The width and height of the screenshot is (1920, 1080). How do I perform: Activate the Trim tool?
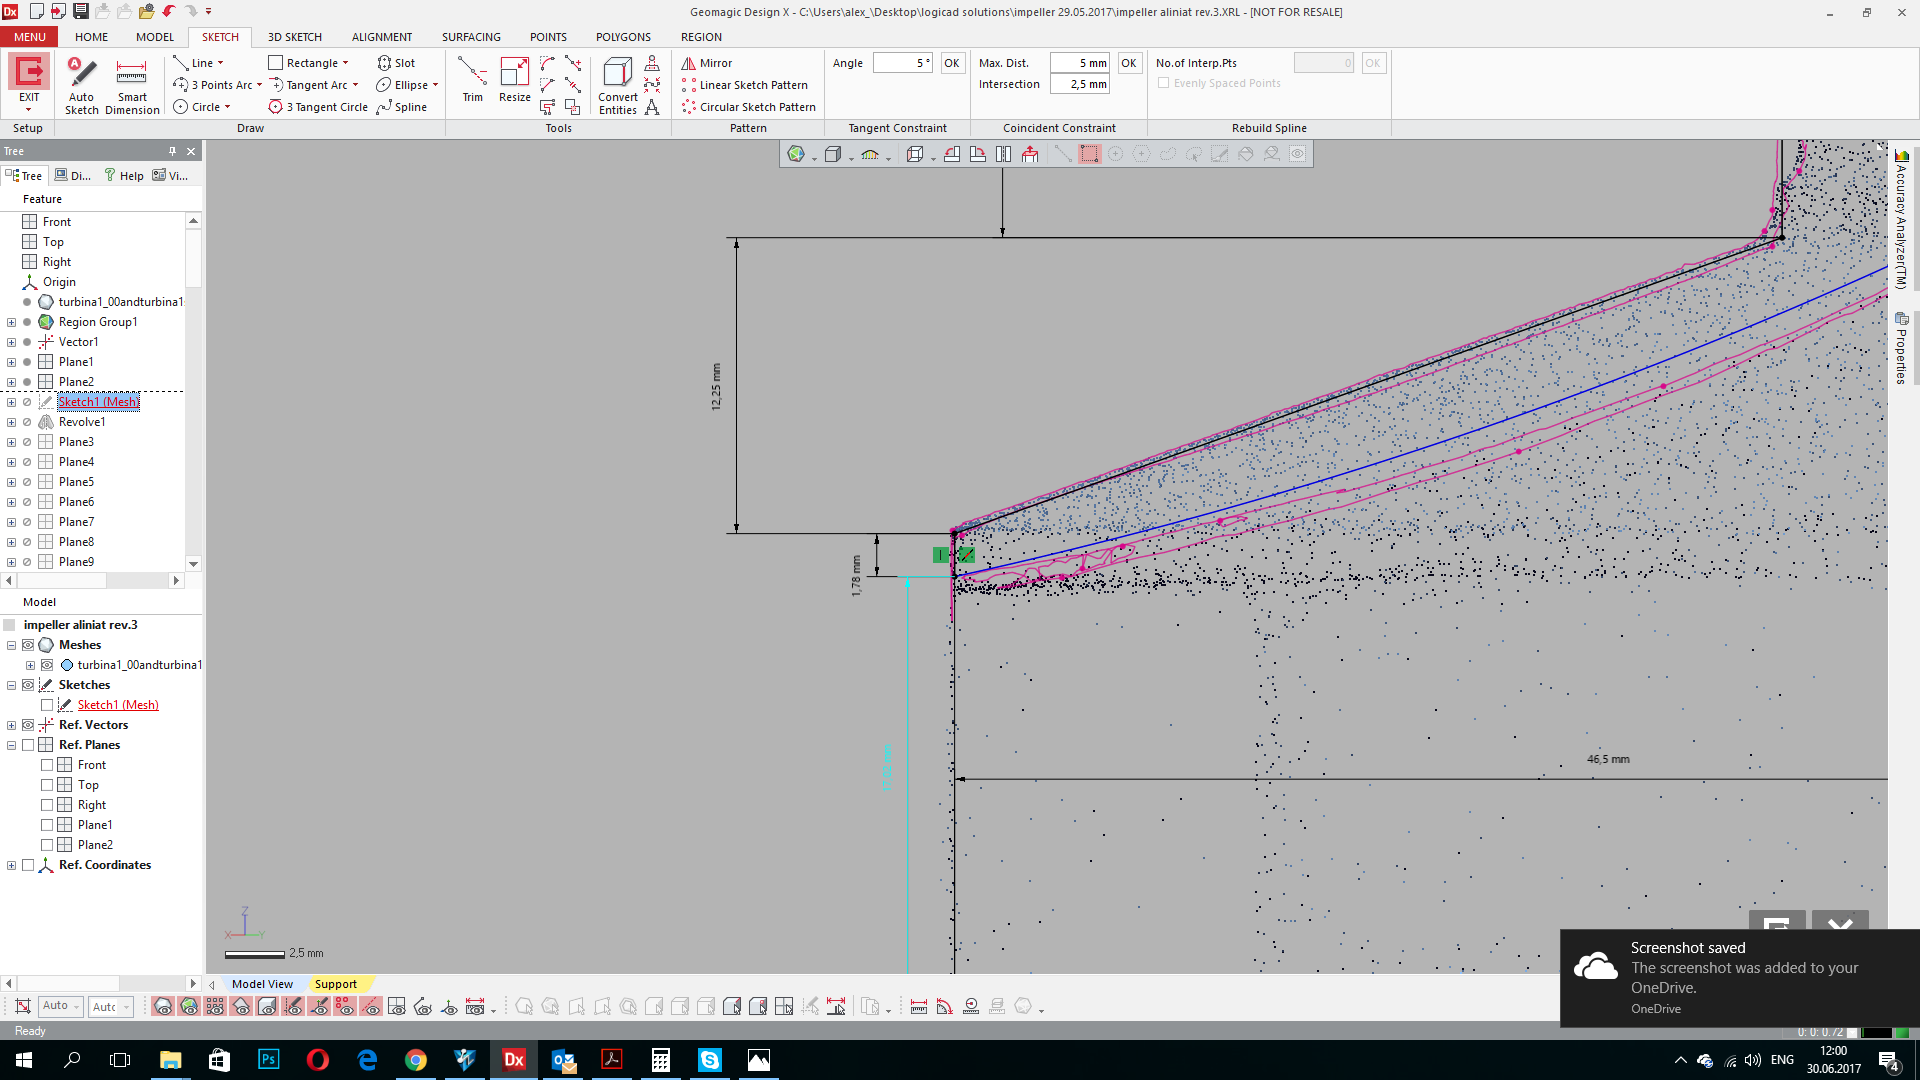tap(472, 79)
